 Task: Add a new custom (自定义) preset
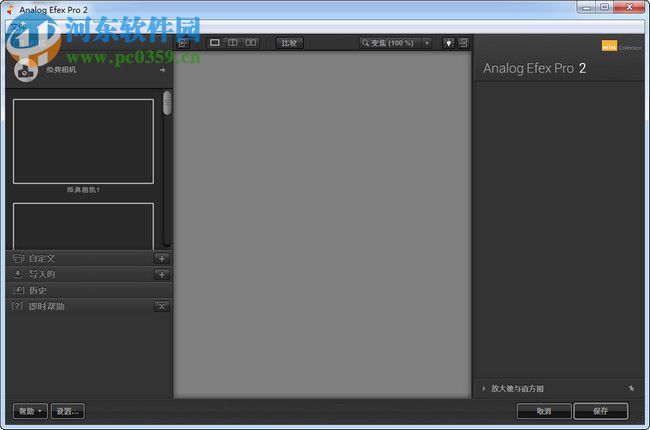[x=161, y=258]
